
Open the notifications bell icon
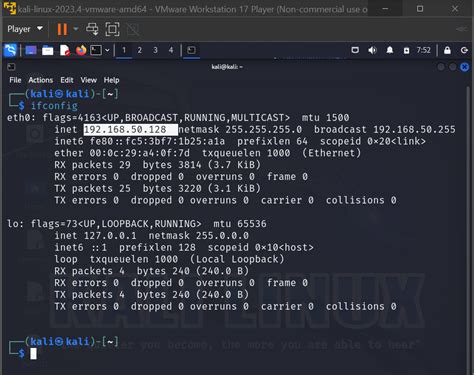coord(389,50)
